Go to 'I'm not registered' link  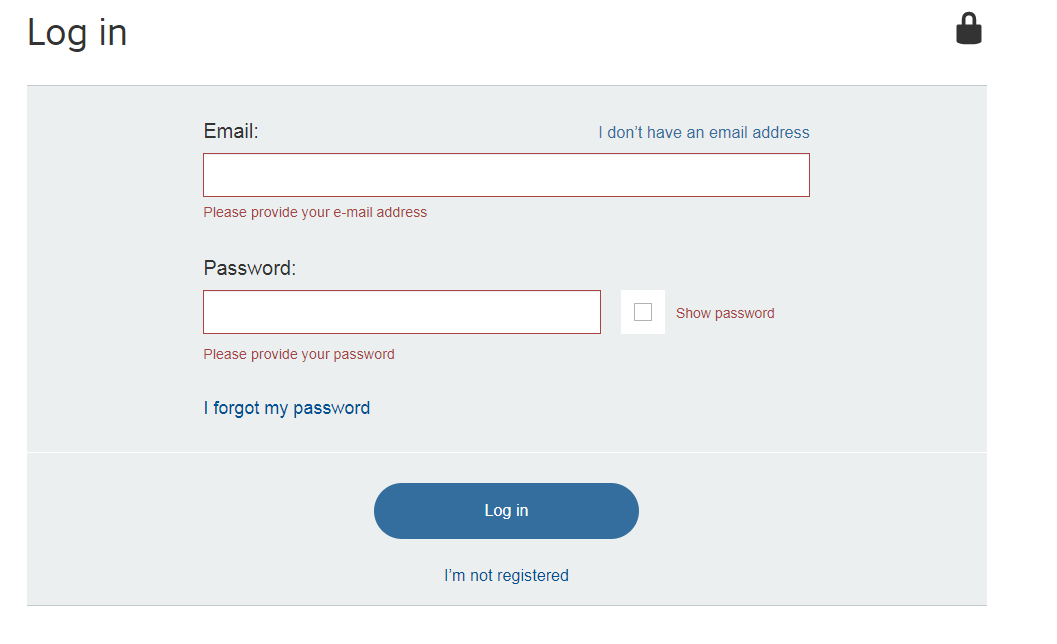pos(506,576)
